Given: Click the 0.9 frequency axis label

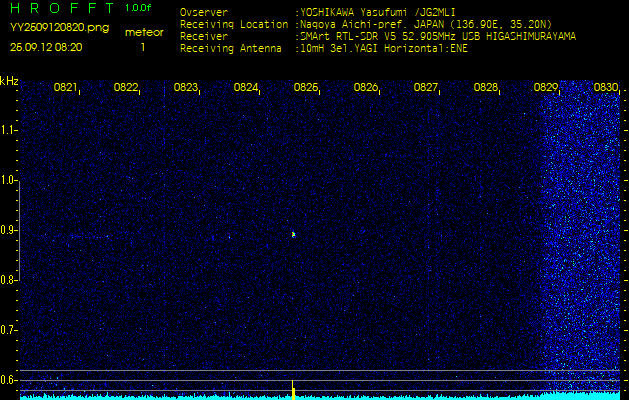Looking at the screenshot, I should (9, 230).
